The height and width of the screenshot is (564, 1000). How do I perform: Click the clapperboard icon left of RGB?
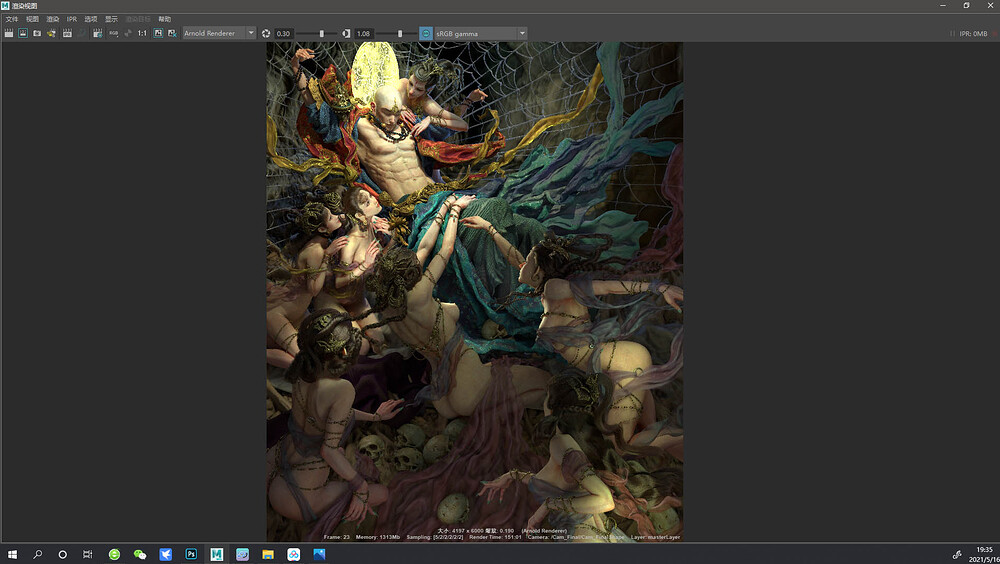pos(98,33)
